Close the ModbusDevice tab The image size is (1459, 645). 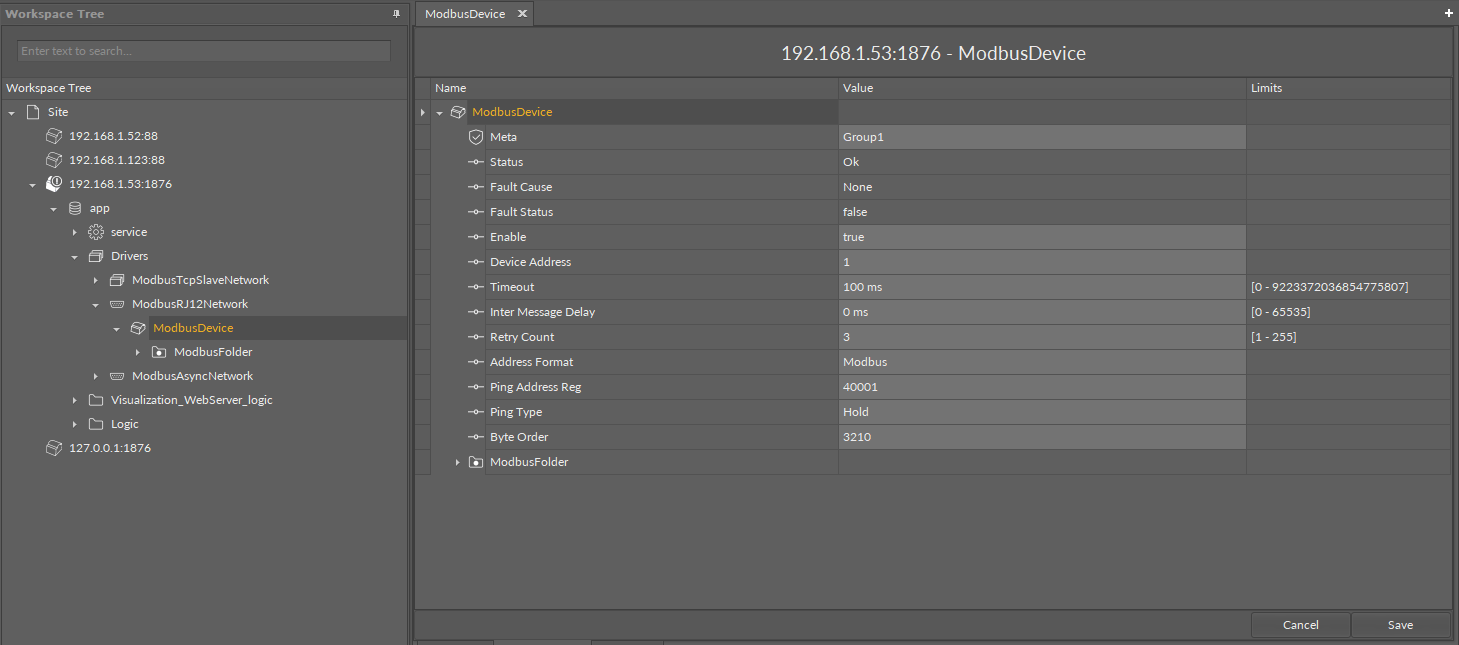(x=522, y=14)
